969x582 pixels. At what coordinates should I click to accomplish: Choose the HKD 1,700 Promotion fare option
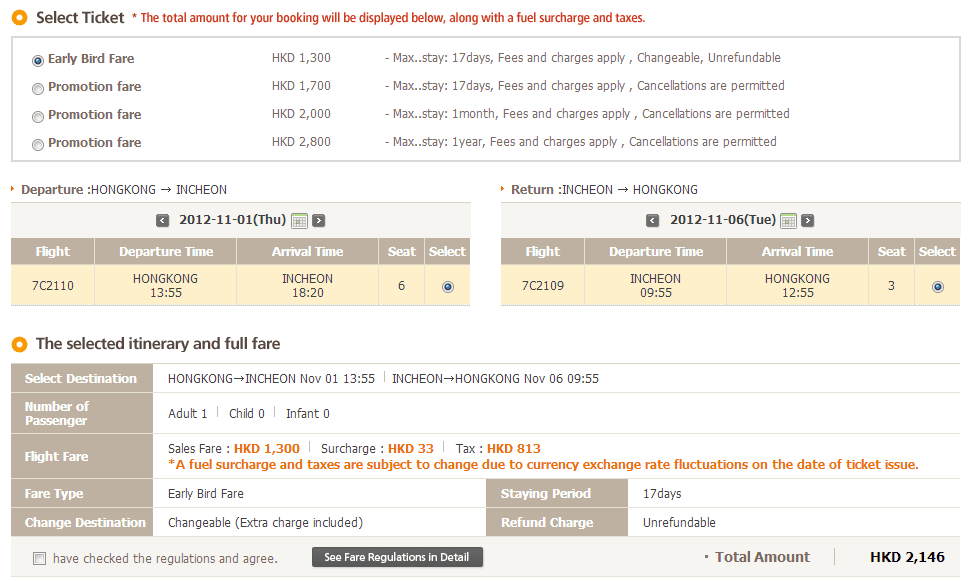(x=38, y=88)
